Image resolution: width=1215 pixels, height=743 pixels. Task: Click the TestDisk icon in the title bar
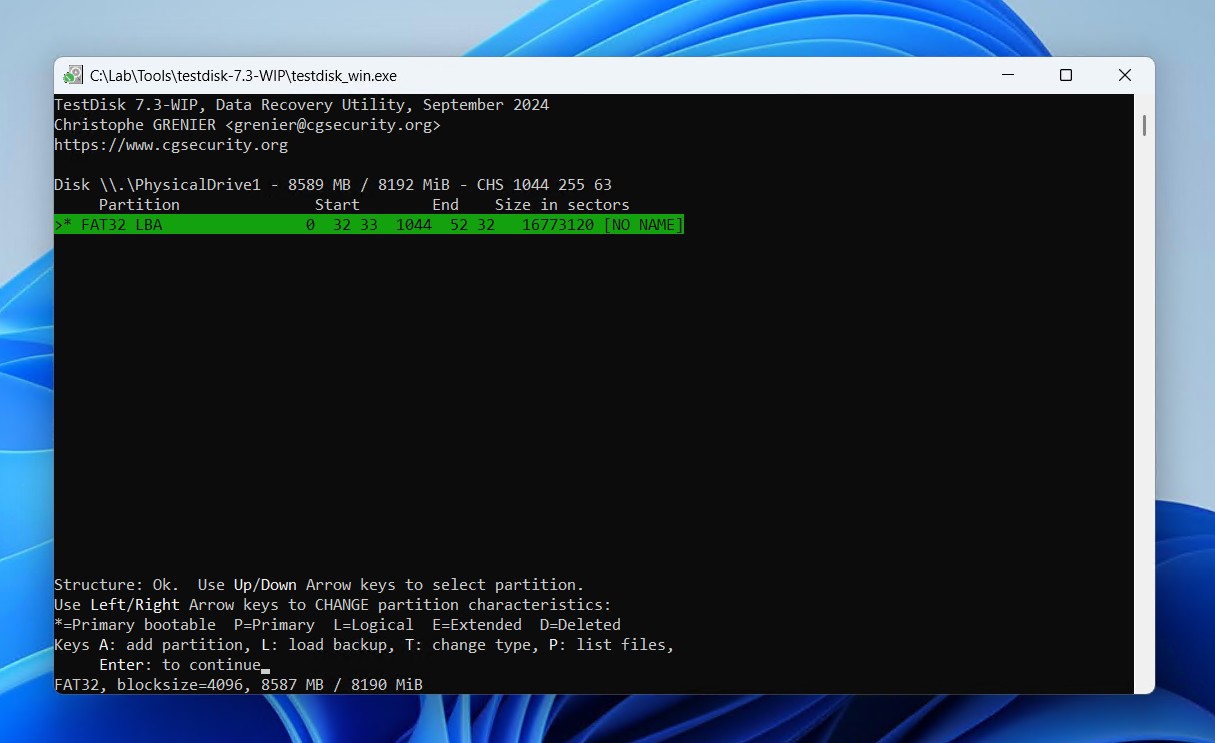coord(73,76)
